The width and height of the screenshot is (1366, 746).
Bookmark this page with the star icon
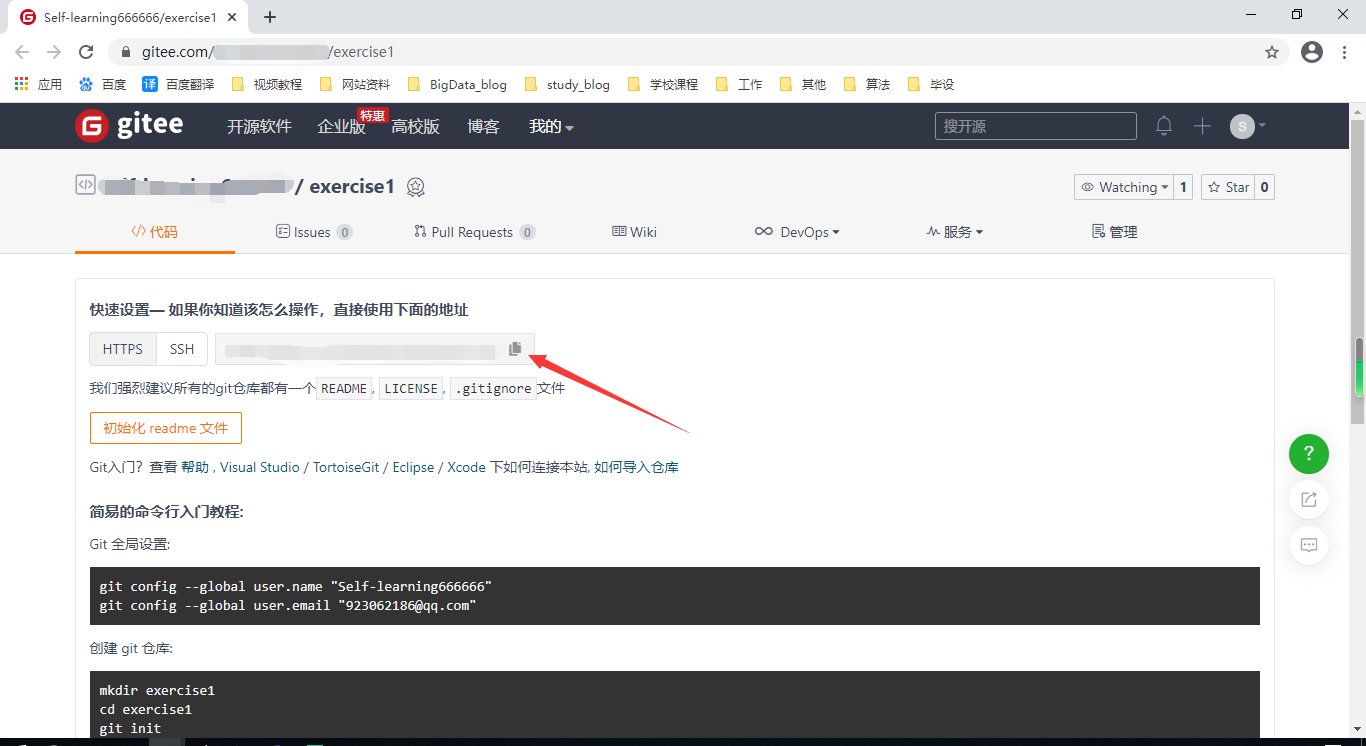(1272, 52)
